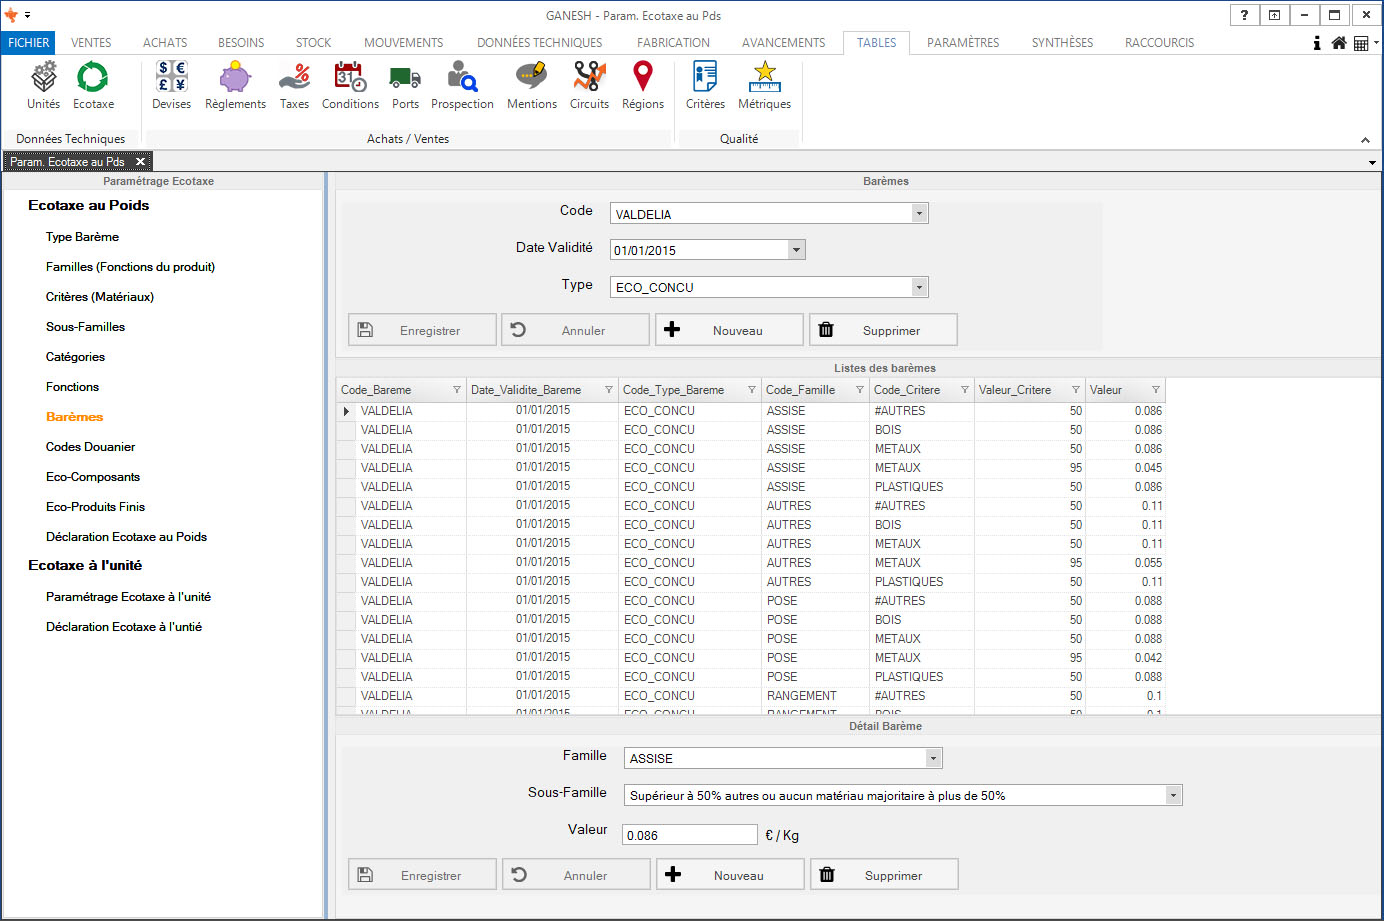Open the FICHIER menu
The image size is (1384, 921).
tap(28, 43)
